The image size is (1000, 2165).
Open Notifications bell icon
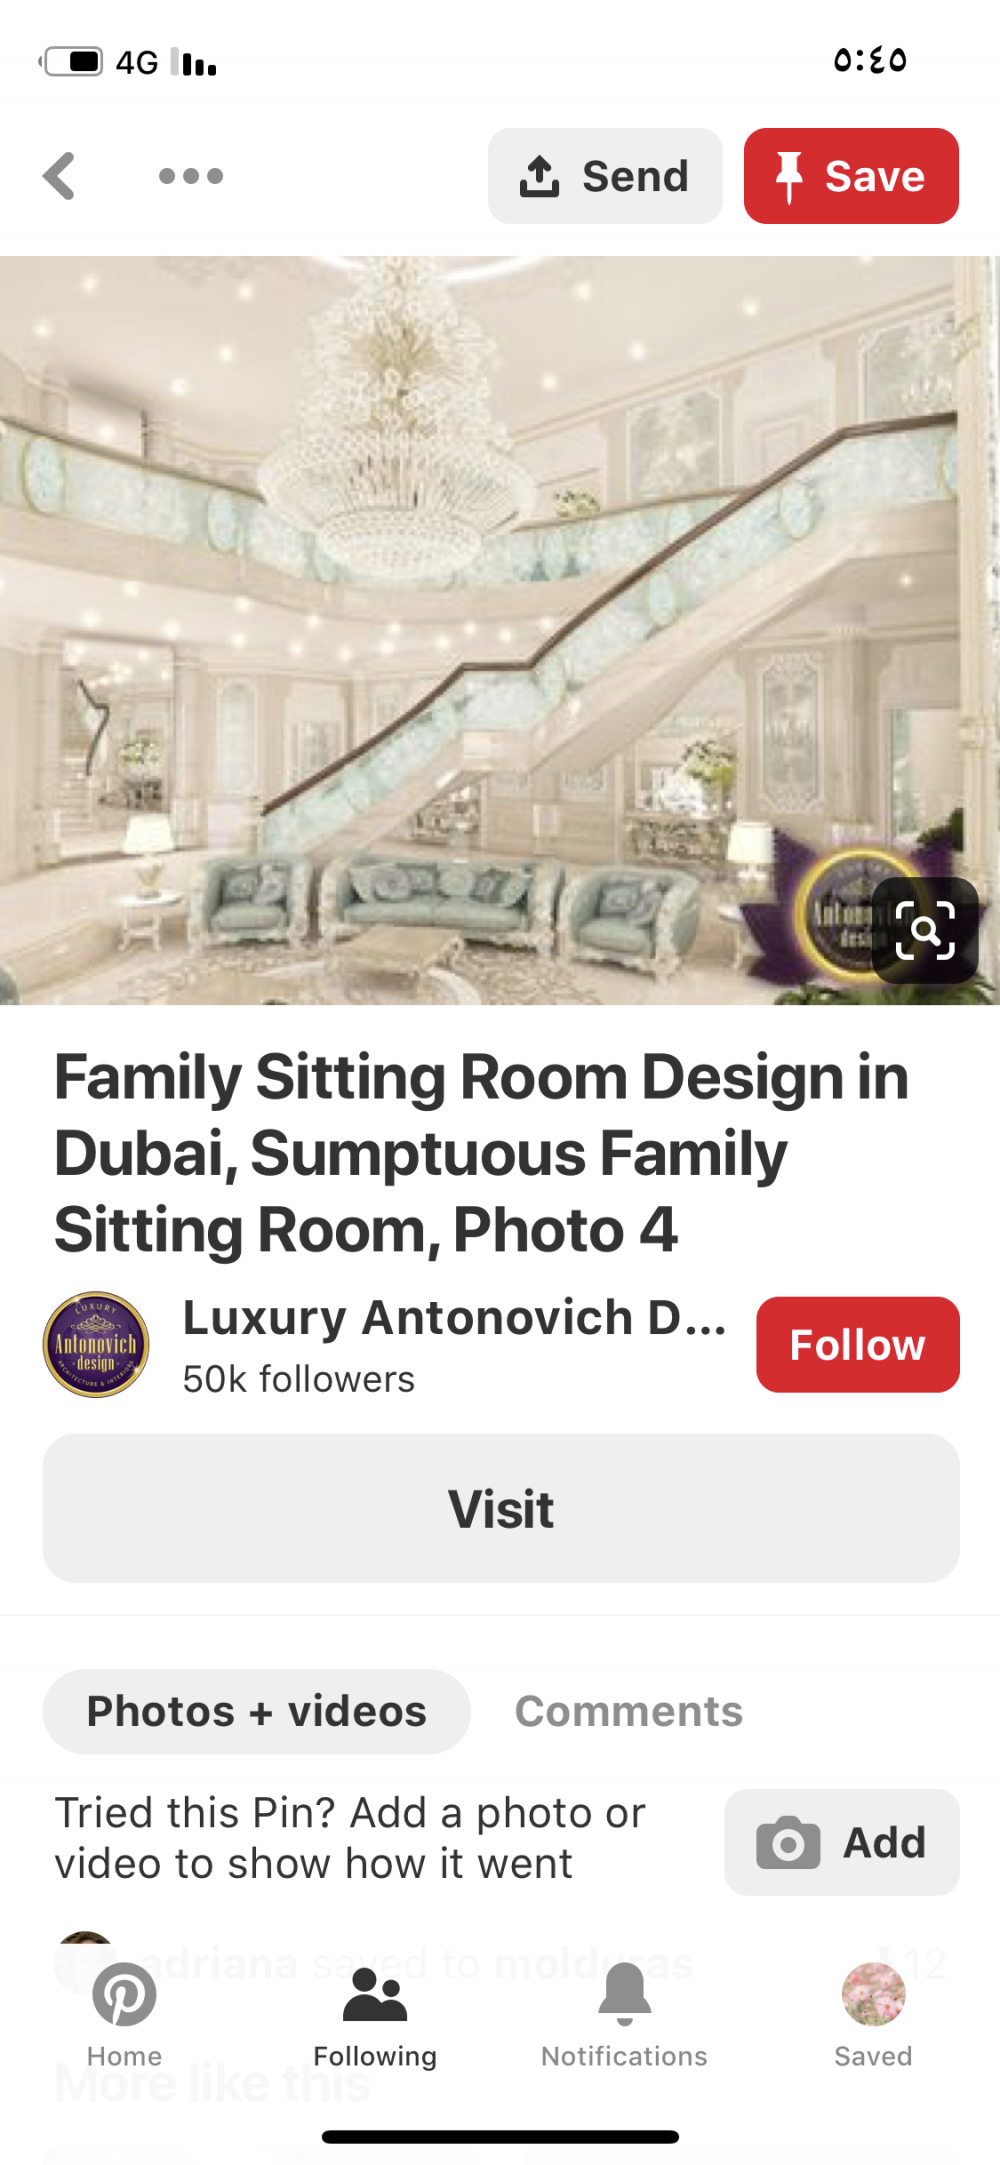point(625,1994)
